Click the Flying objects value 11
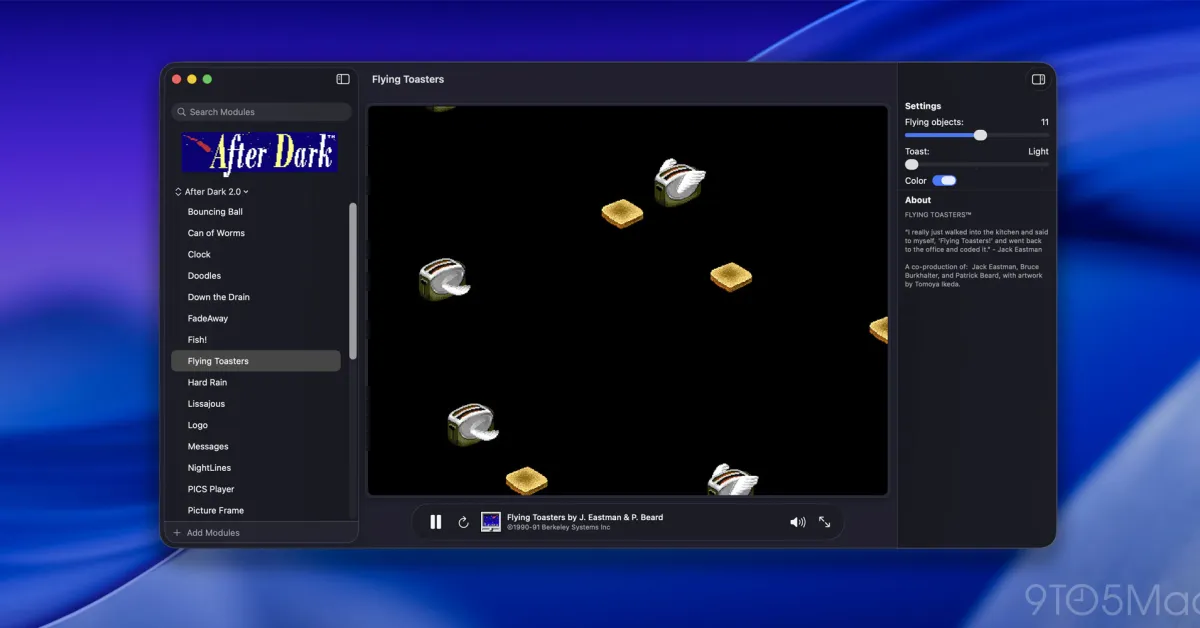The image size is (1200, 628). pos(1044,122)
